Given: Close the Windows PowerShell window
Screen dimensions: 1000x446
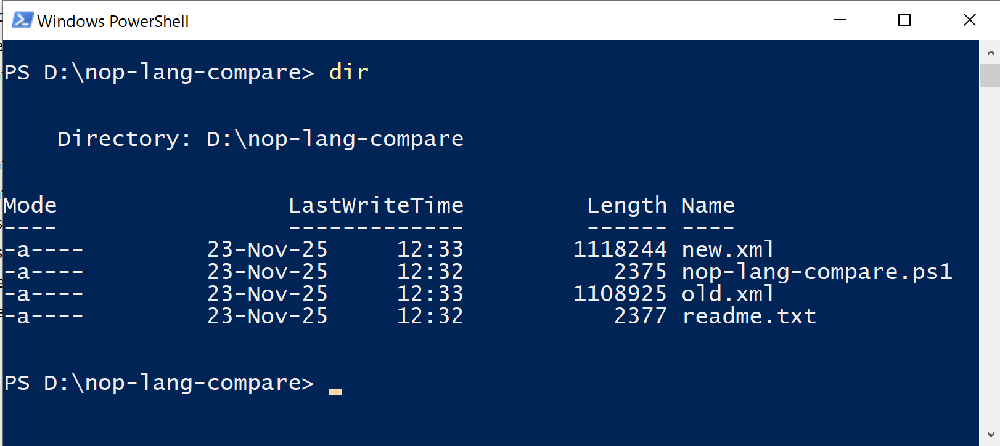Looking at the screenshot, I should 967,20.
